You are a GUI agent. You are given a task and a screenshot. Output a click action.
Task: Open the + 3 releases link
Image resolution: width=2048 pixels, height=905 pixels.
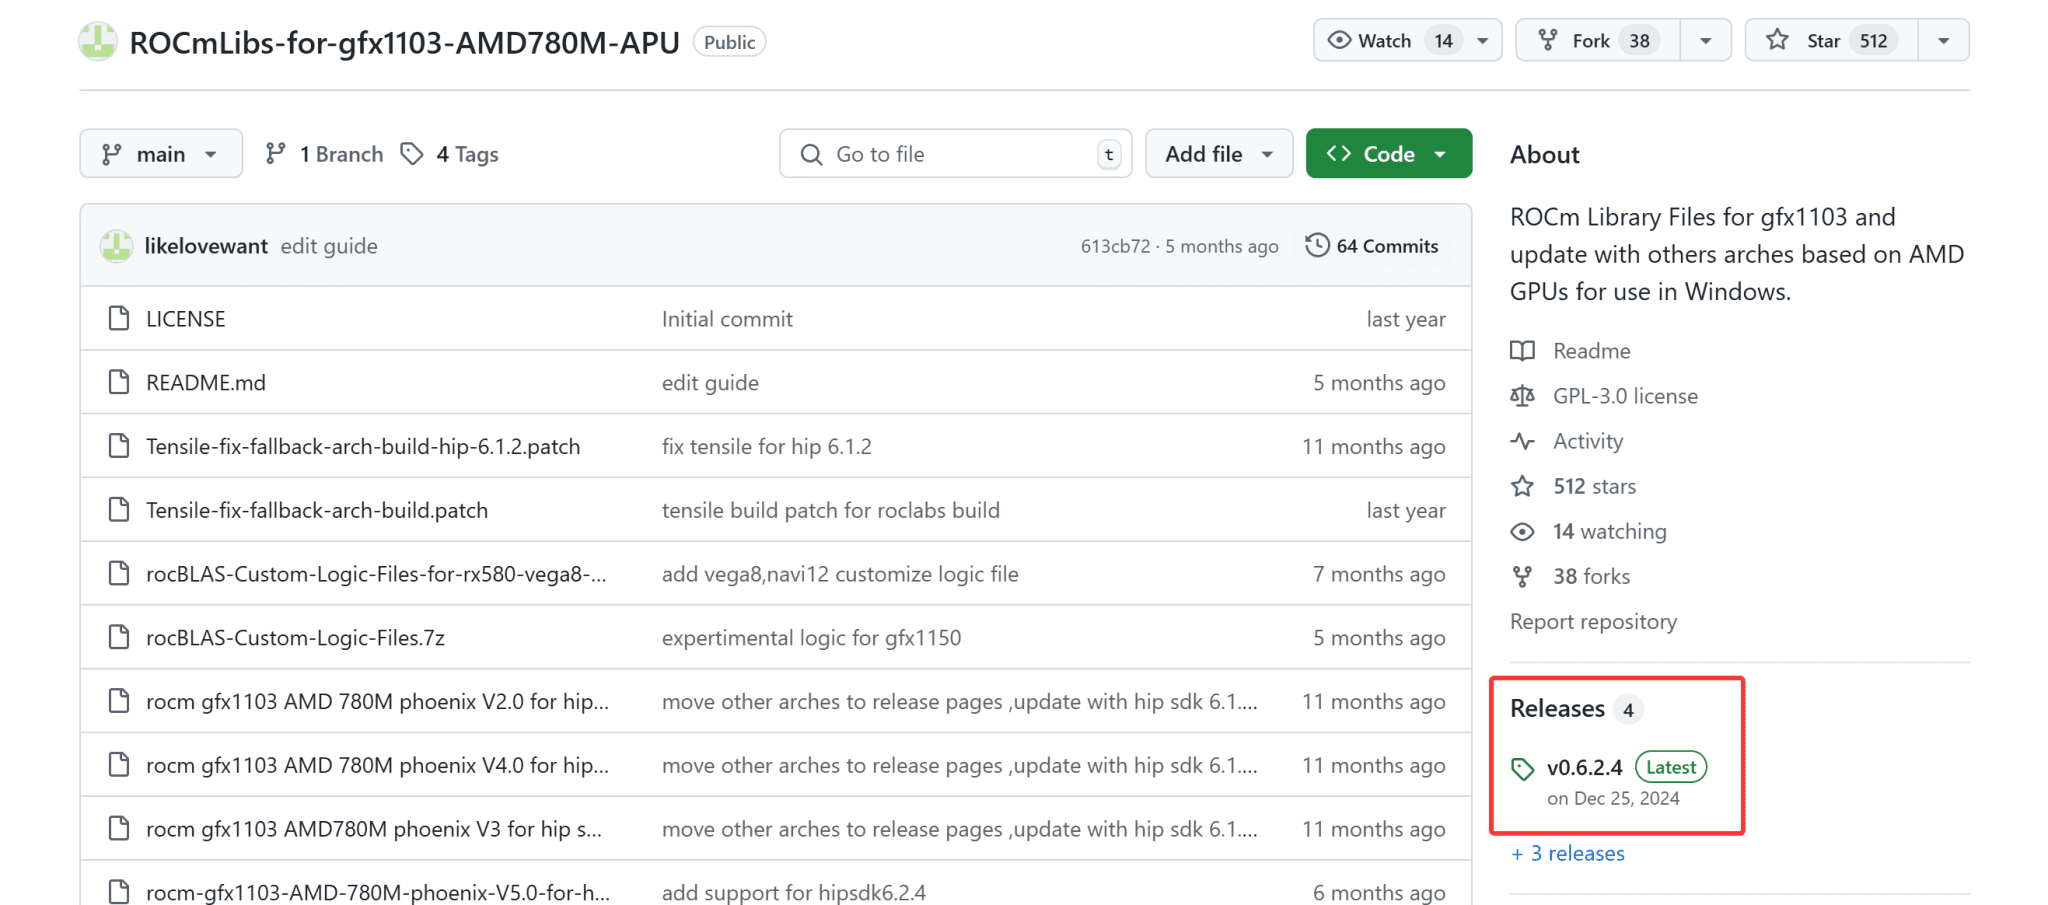[1568, 853]
